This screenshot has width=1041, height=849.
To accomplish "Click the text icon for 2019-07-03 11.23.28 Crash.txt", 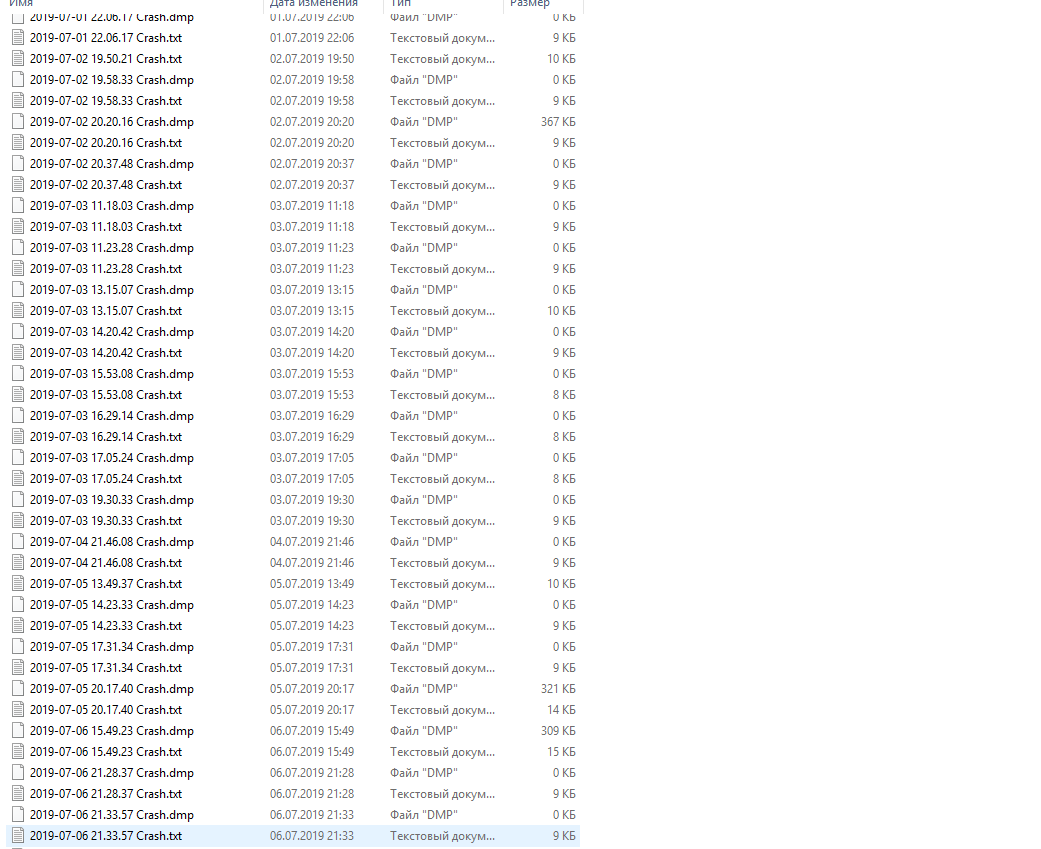I will pyautogui.click(x=18, y=269).
